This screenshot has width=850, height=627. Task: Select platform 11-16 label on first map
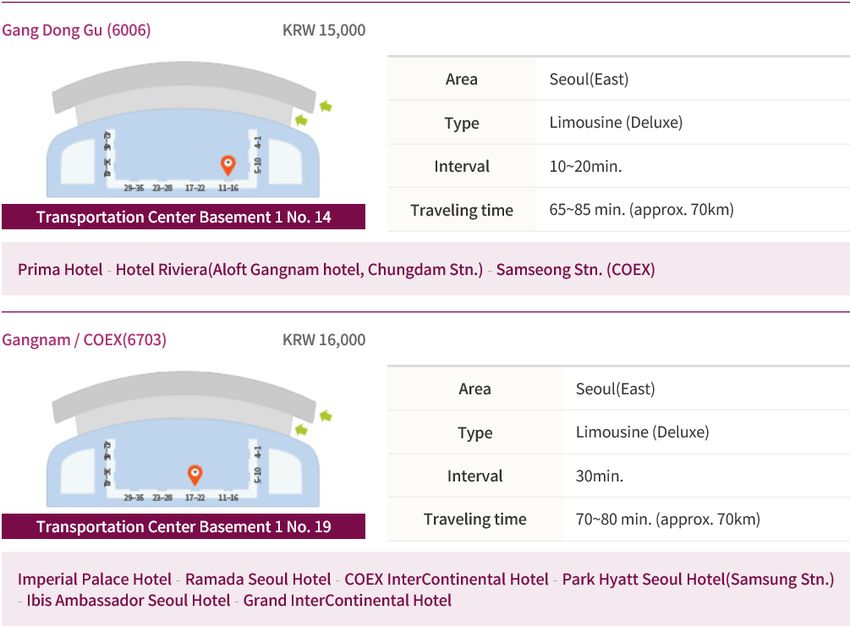(x=228, y=188)
